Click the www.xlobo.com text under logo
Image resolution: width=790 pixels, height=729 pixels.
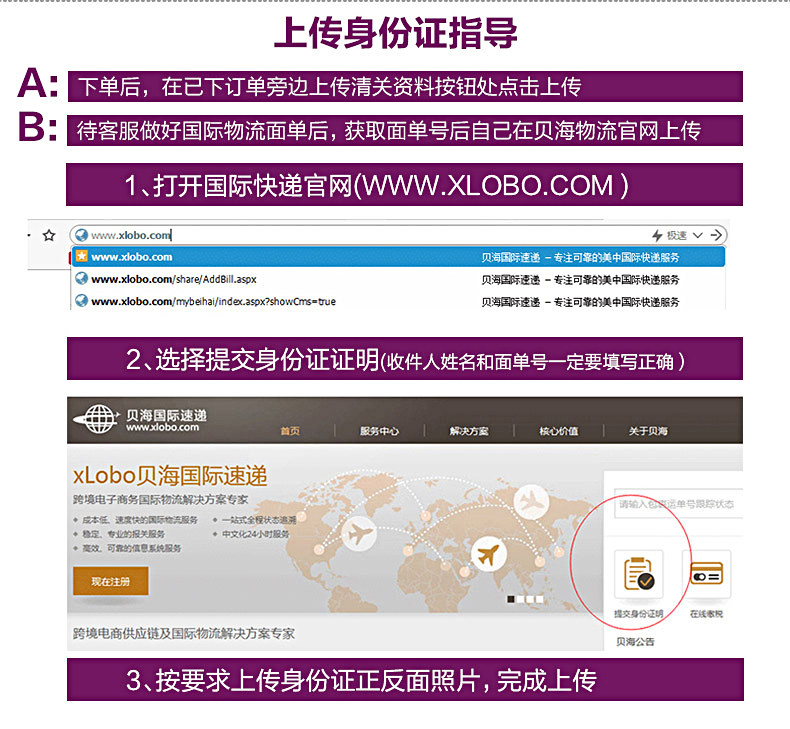pyautogui.click(x=162, y=428)
